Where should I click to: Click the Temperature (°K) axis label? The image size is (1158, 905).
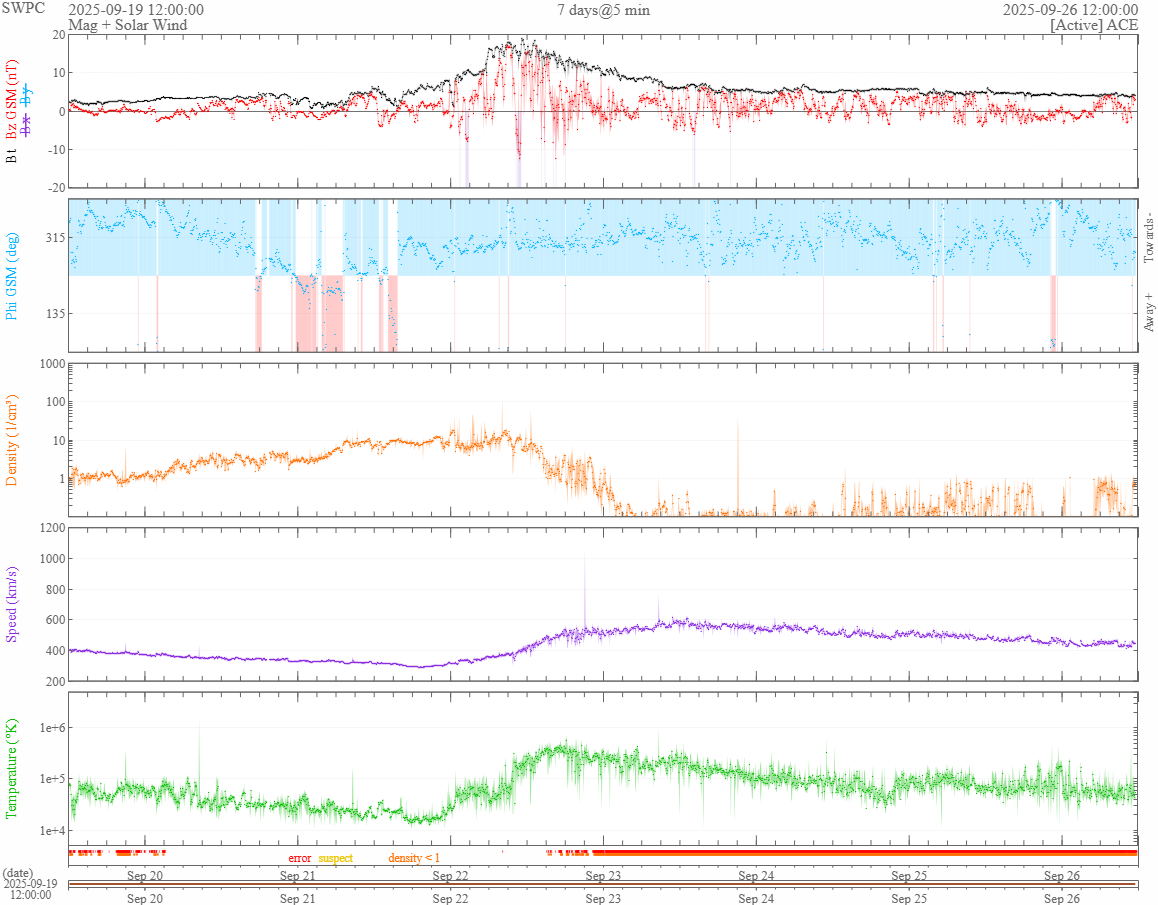[x=11, y=768]
